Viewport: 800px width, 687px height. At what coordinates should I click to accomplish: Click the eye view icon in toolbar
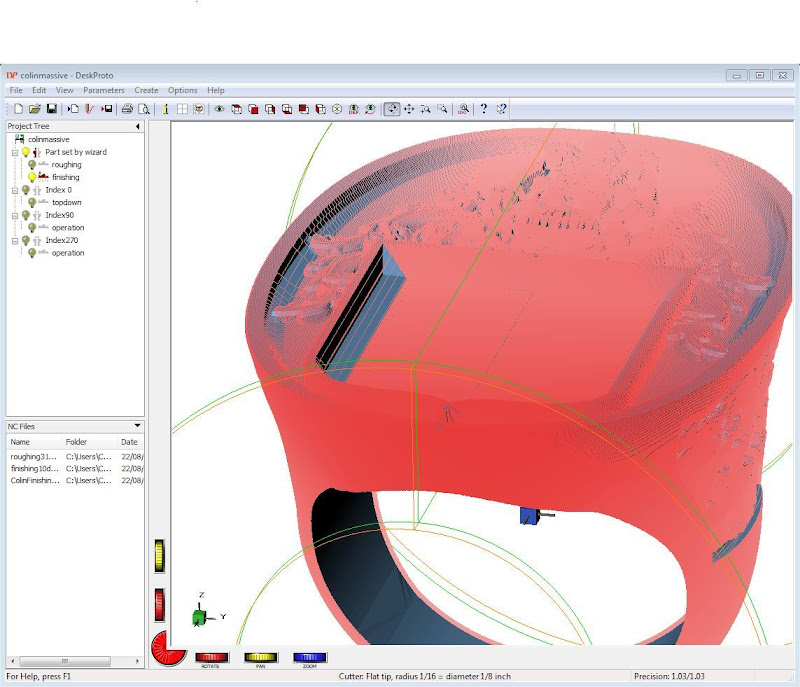coord(219,108)
